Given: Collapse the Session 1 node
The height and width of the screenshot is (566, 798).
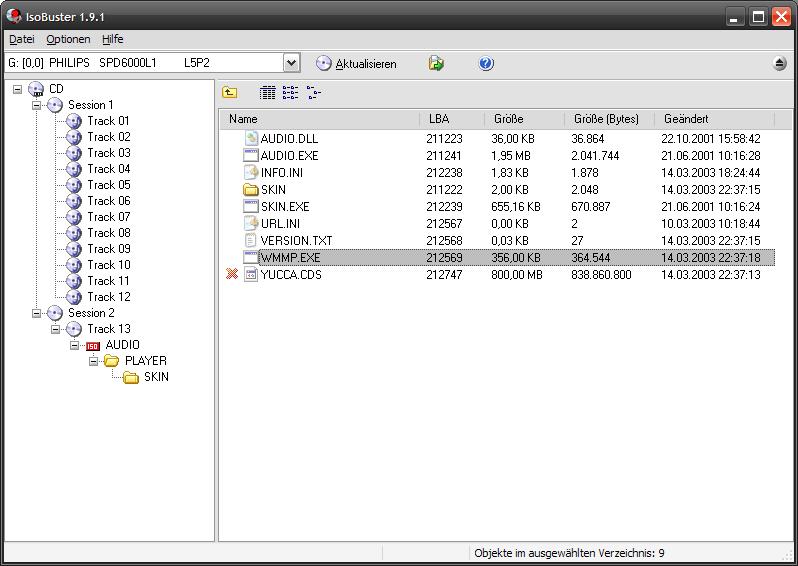Looking at the screenshot, I should click(x=37, y=105).
